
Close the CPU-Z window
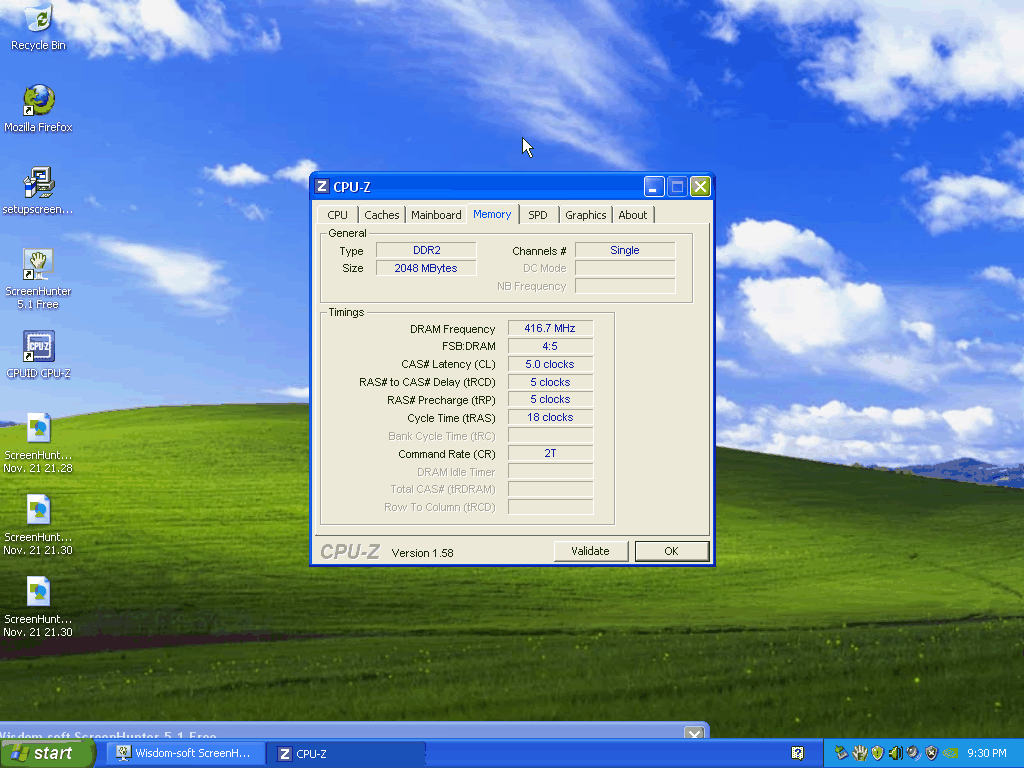700,187
